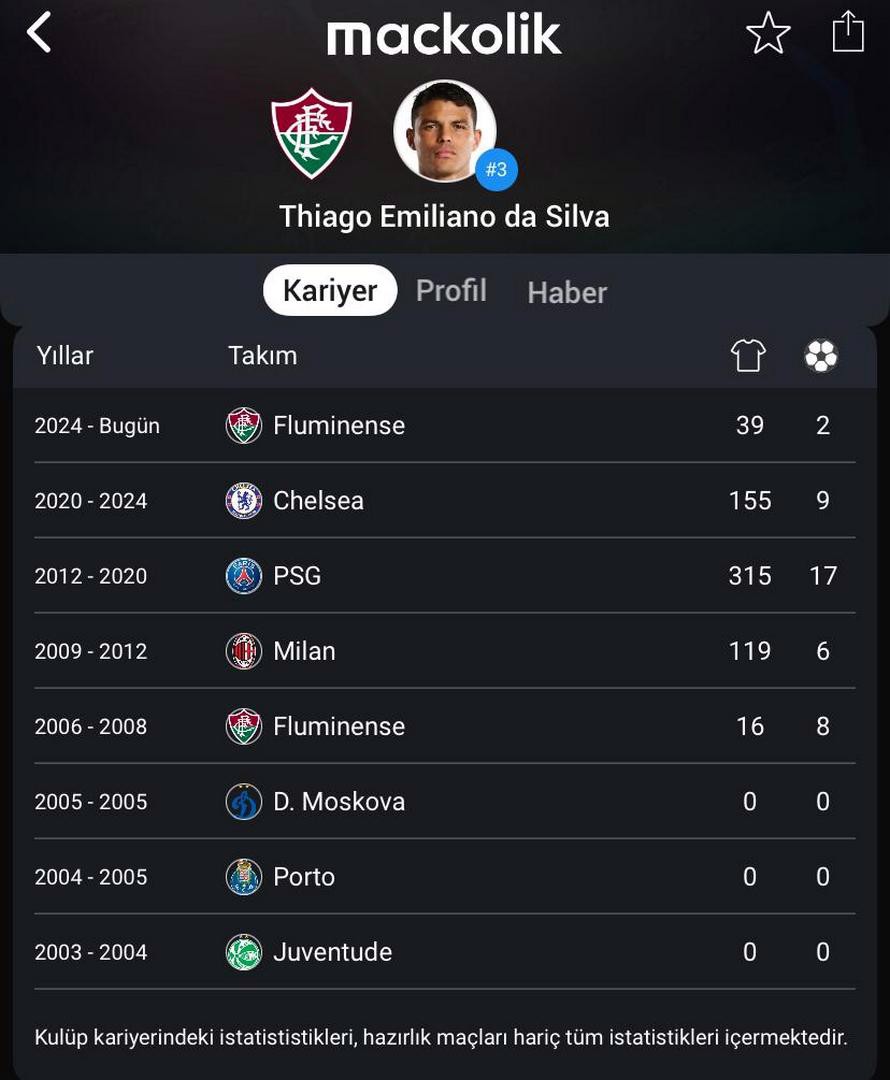The image size is (890, 1080).
Task: Add player to favorites with star icon
Action: [x=768, y=32]
